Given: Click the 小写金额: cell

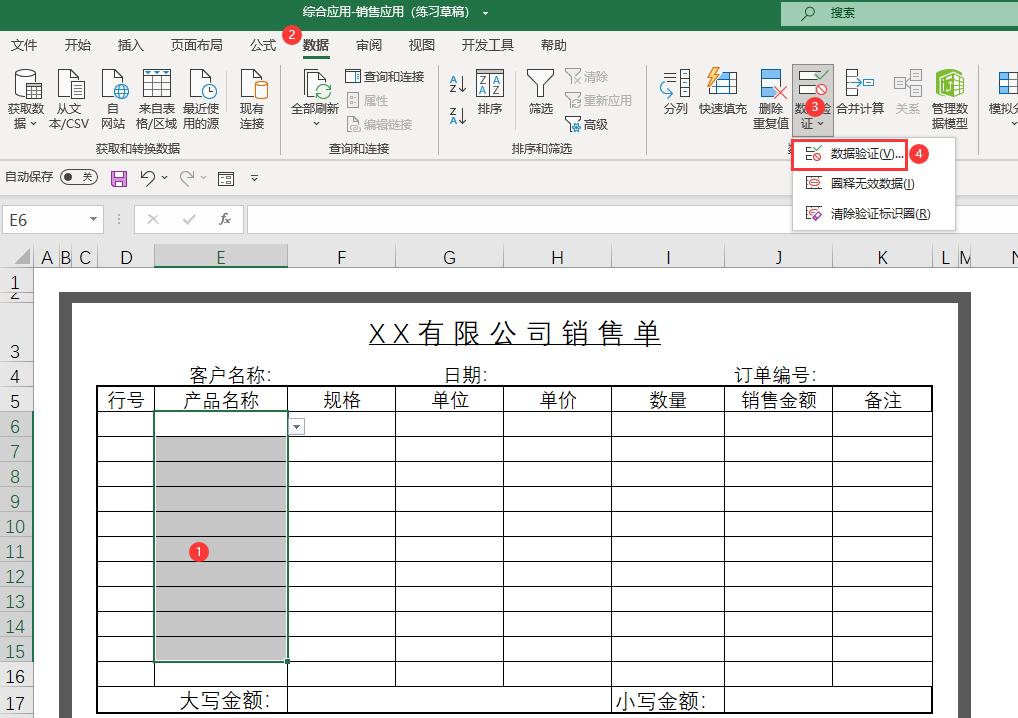Looking at the screenshot, I should click(x=668, y=700).
